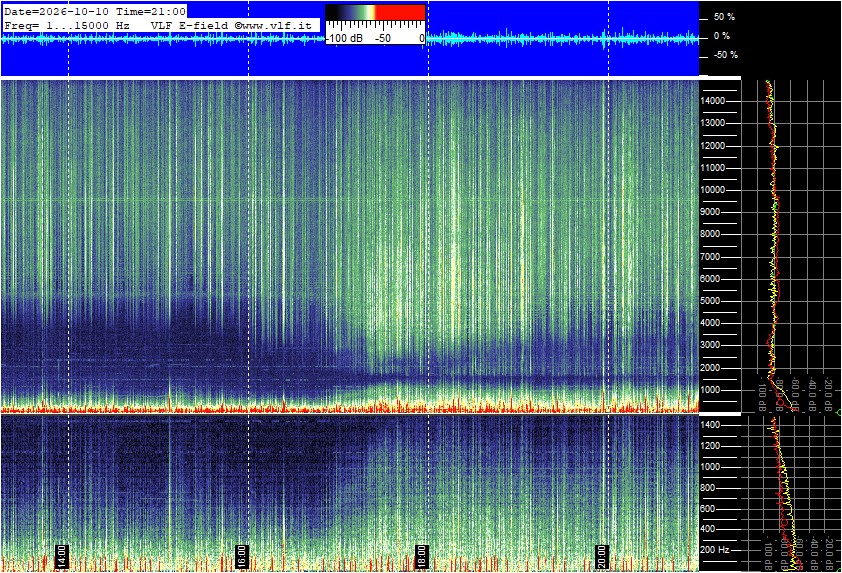842x573 pixels.
Task: Click the 10000 frequency axis tick
Action: tap(713, 190)
